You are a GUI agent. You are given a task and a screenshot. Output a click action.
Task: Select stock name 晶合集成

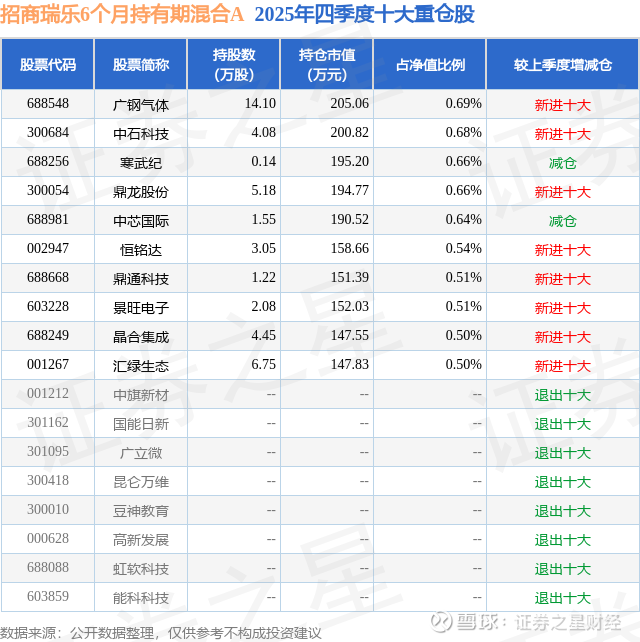141,337
